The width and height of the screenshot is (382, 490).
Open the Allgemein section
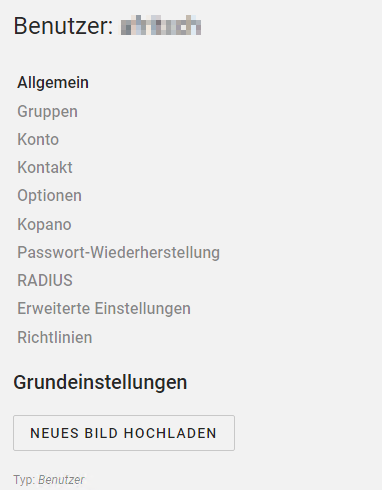pyautogui.click(x=53, y=83)
